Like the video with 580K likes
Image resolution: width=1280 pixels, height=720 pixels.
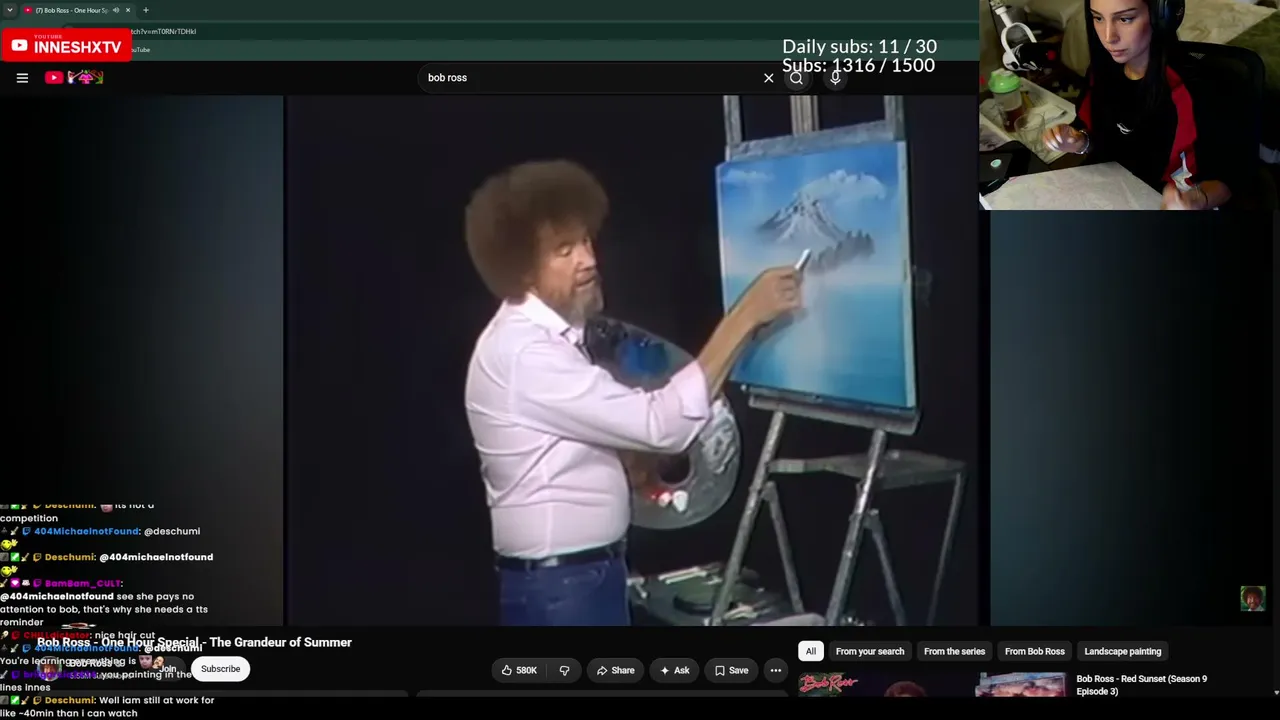[x=520, y=670]
